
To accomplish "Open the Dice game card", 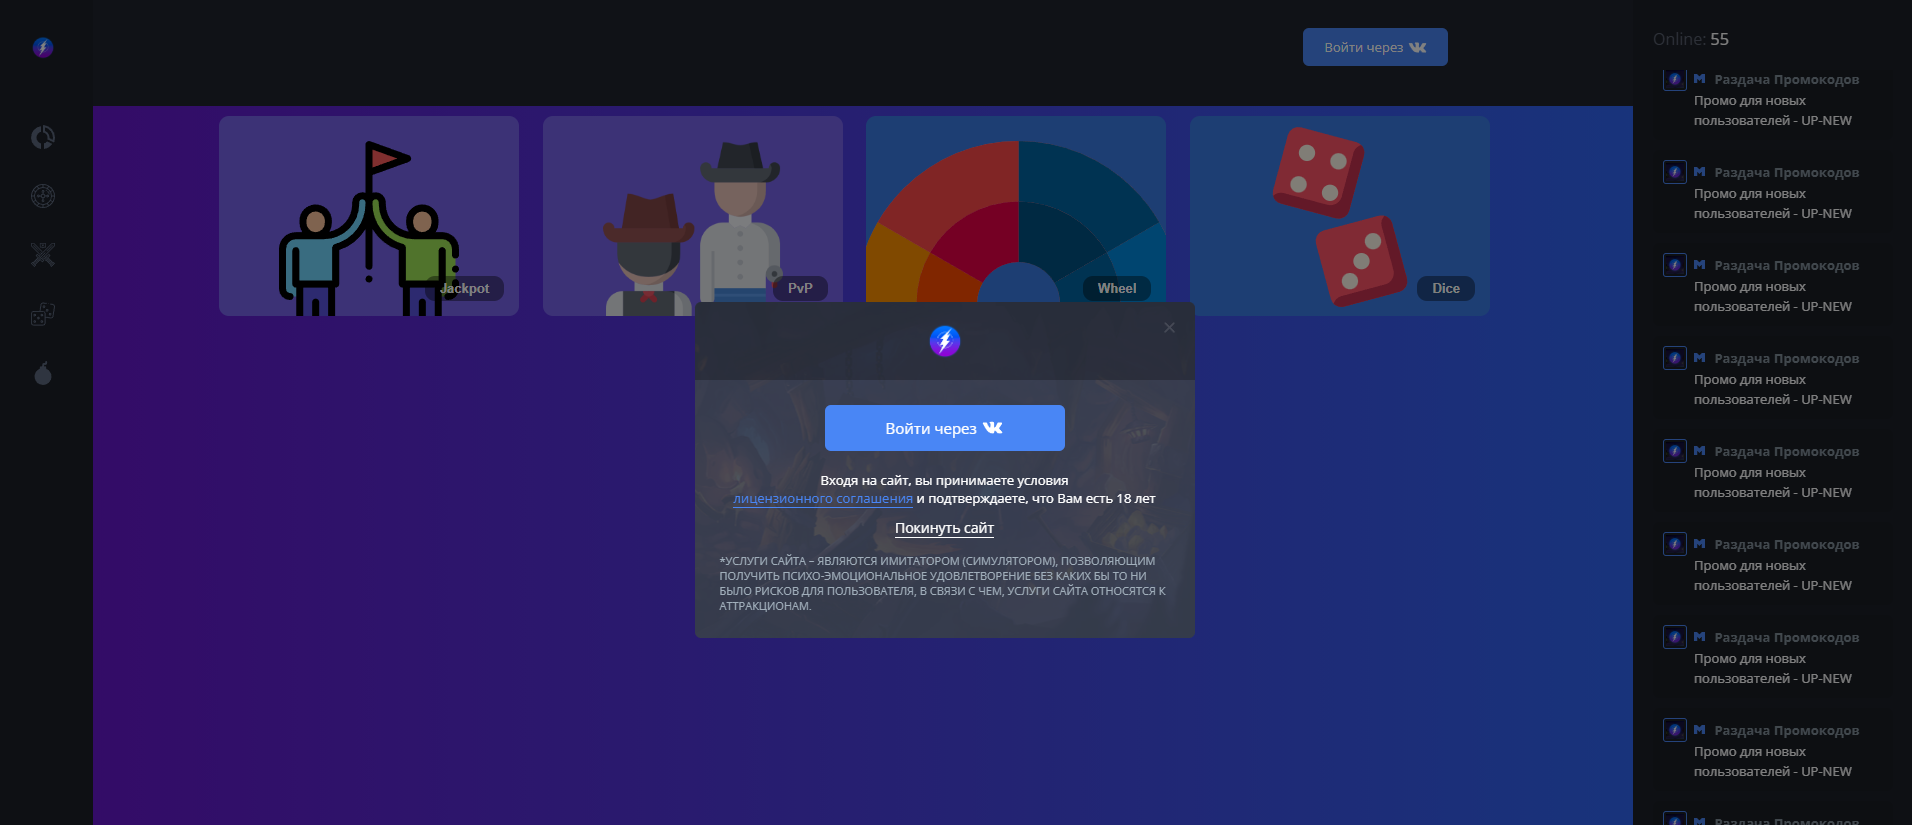I will pos(1339,215).
